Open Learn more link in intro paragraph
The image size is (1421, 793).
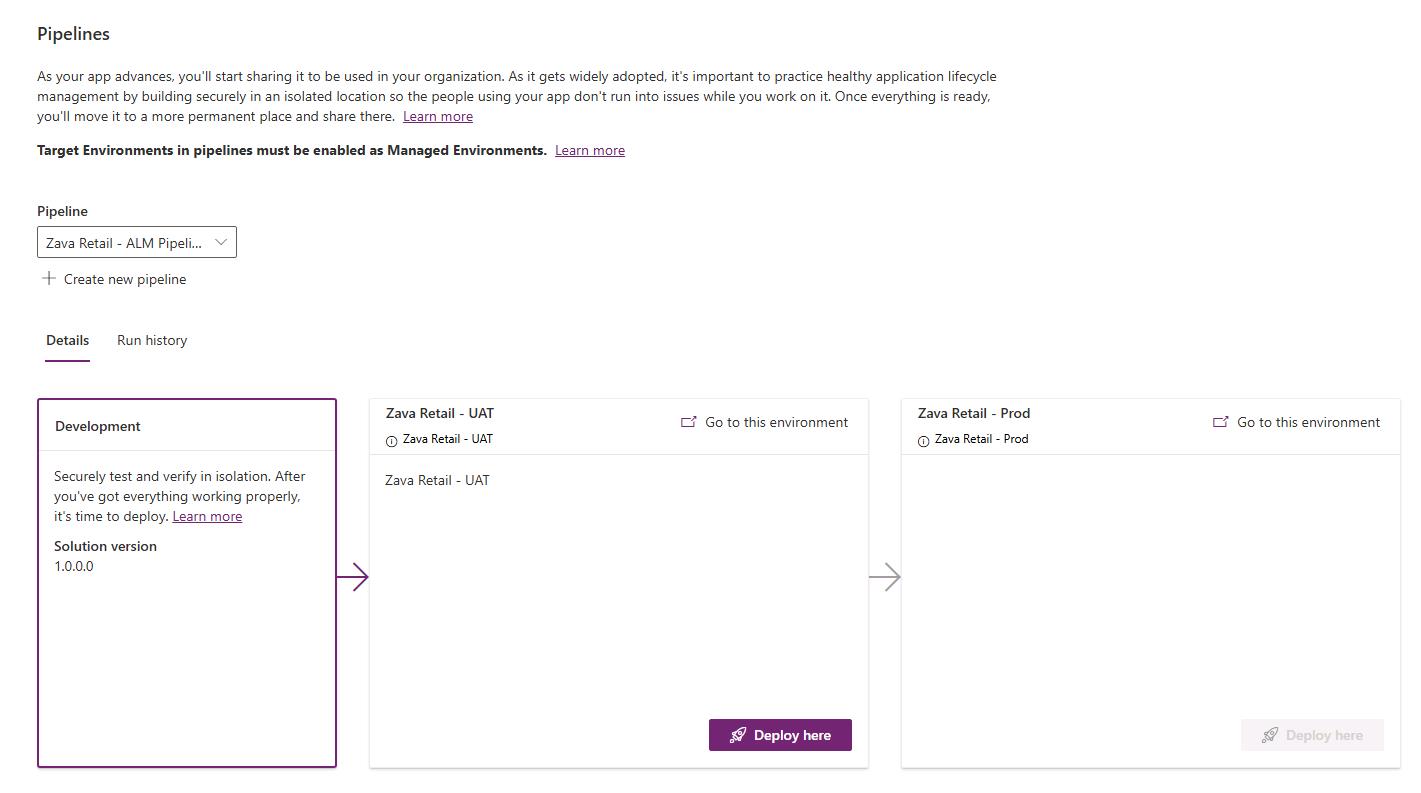pyautogui.click(x=438, y=116)
